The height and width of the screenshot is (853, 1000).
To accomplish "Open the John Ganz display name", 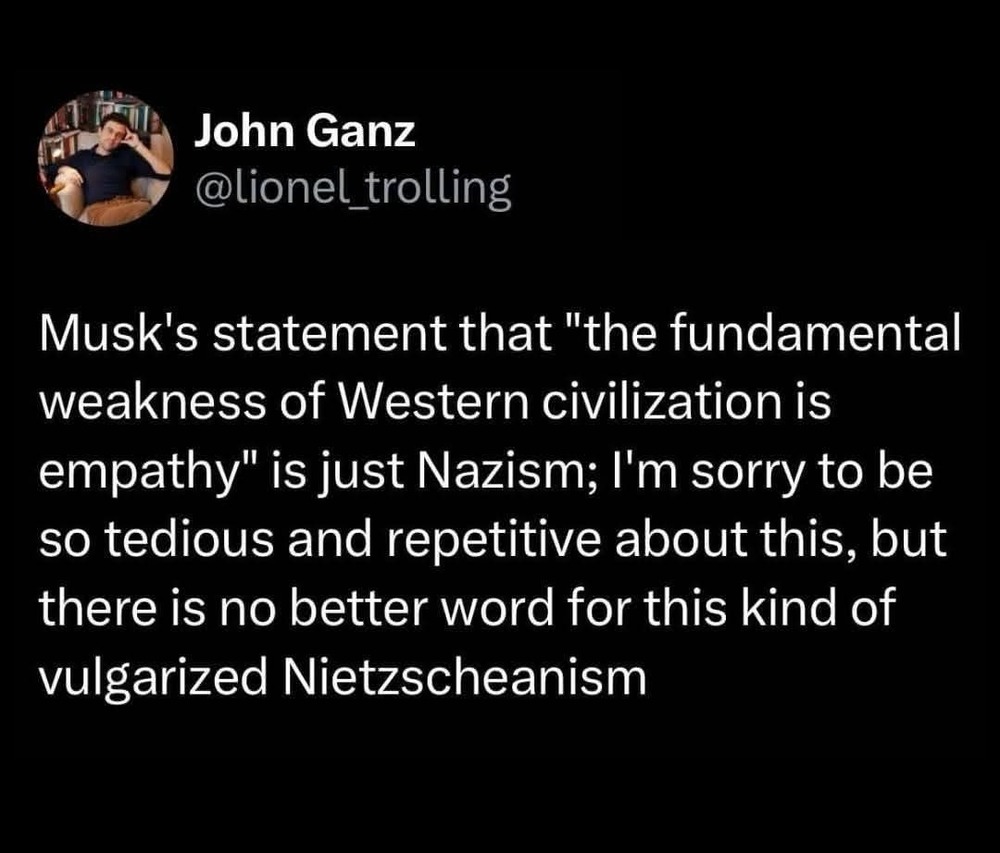I will [x=303, y=133].
